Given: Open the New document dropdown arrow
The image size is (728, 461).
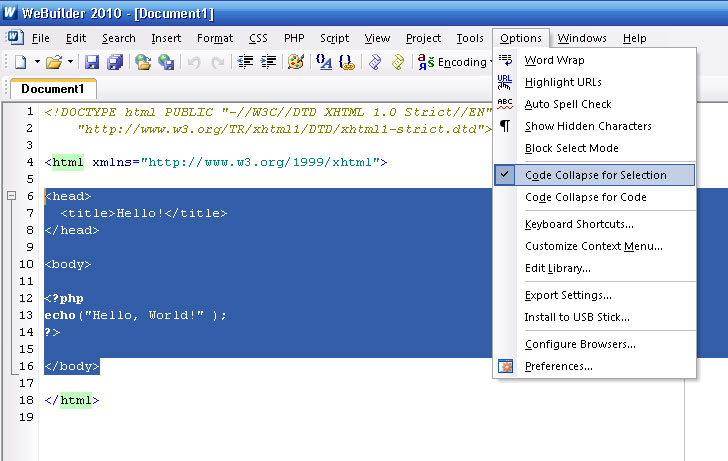Looking at the screenshot, I should [x=37, y=62].
